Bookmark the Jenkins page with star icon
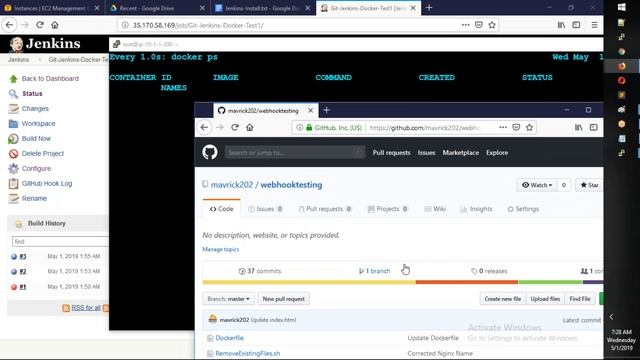 click(492, 25)
